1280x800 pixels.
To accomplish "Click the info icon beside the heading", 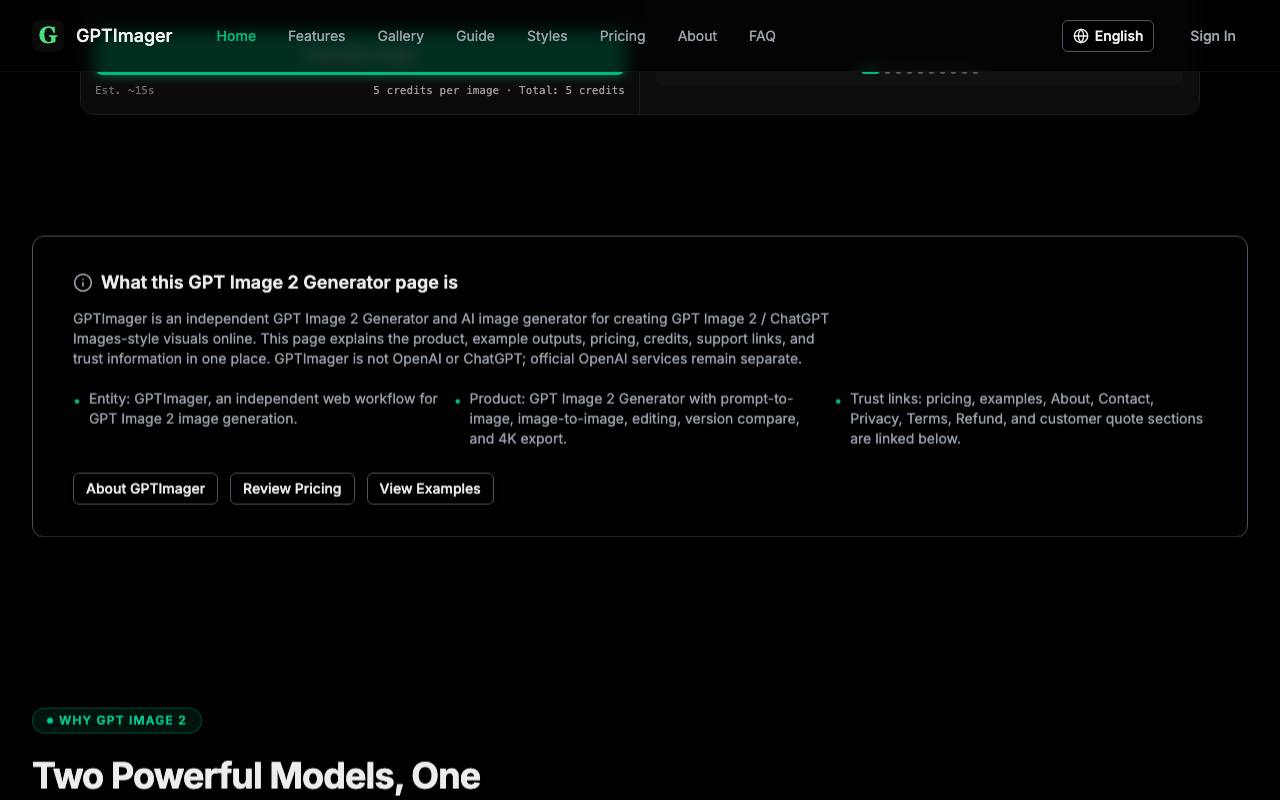I will (x=83, y=283).
